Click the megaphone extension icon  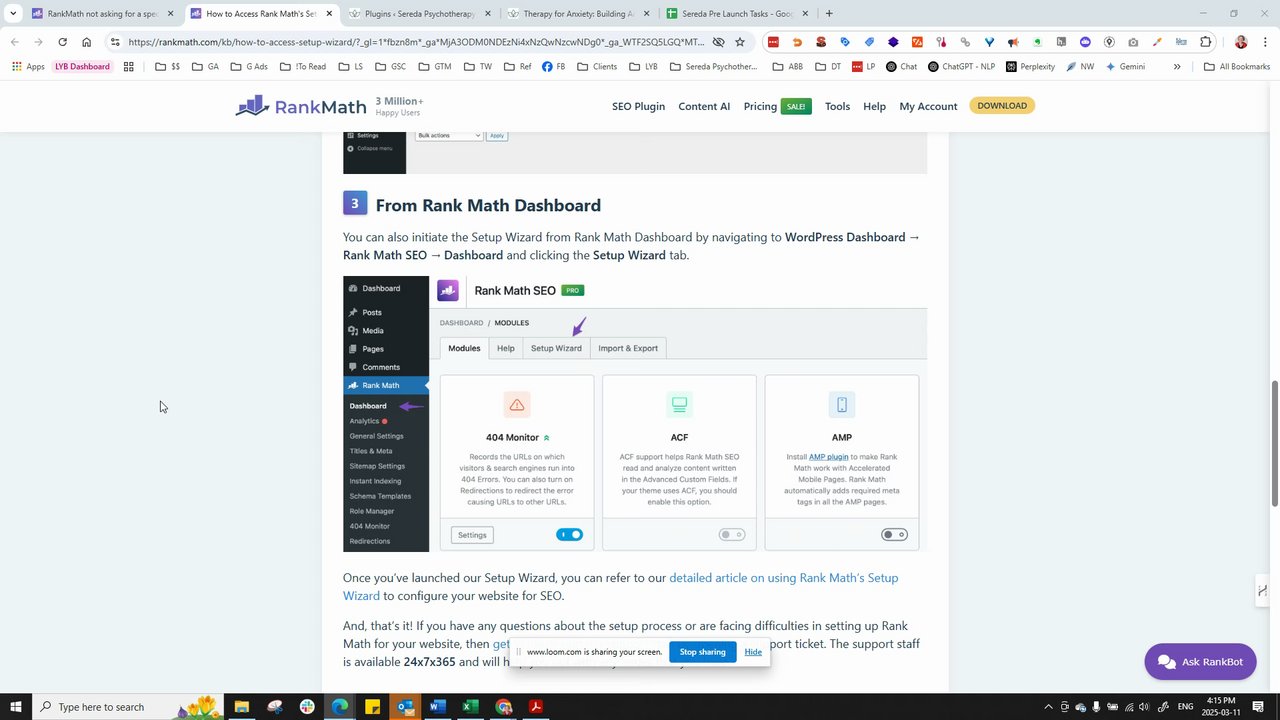click(x=1013, y=42)
